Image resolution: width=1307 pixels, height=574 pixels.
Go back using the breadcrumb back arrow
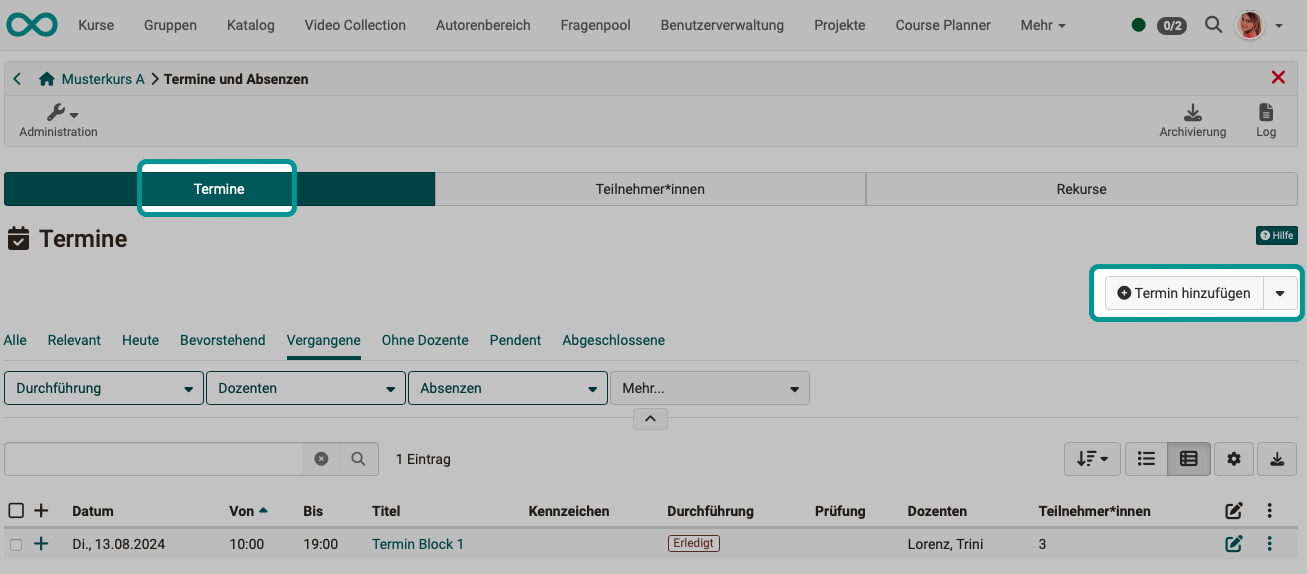[17, 79]
